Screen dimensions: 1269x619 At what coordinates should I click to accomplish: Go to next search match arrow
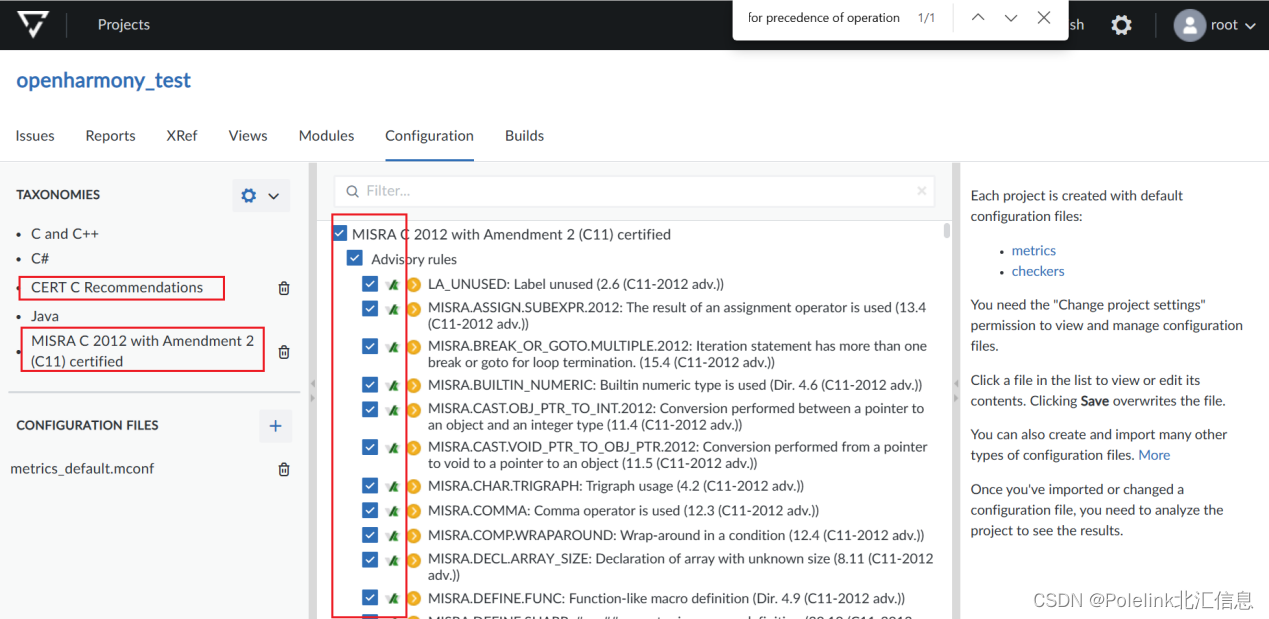tap(1011, 18)
